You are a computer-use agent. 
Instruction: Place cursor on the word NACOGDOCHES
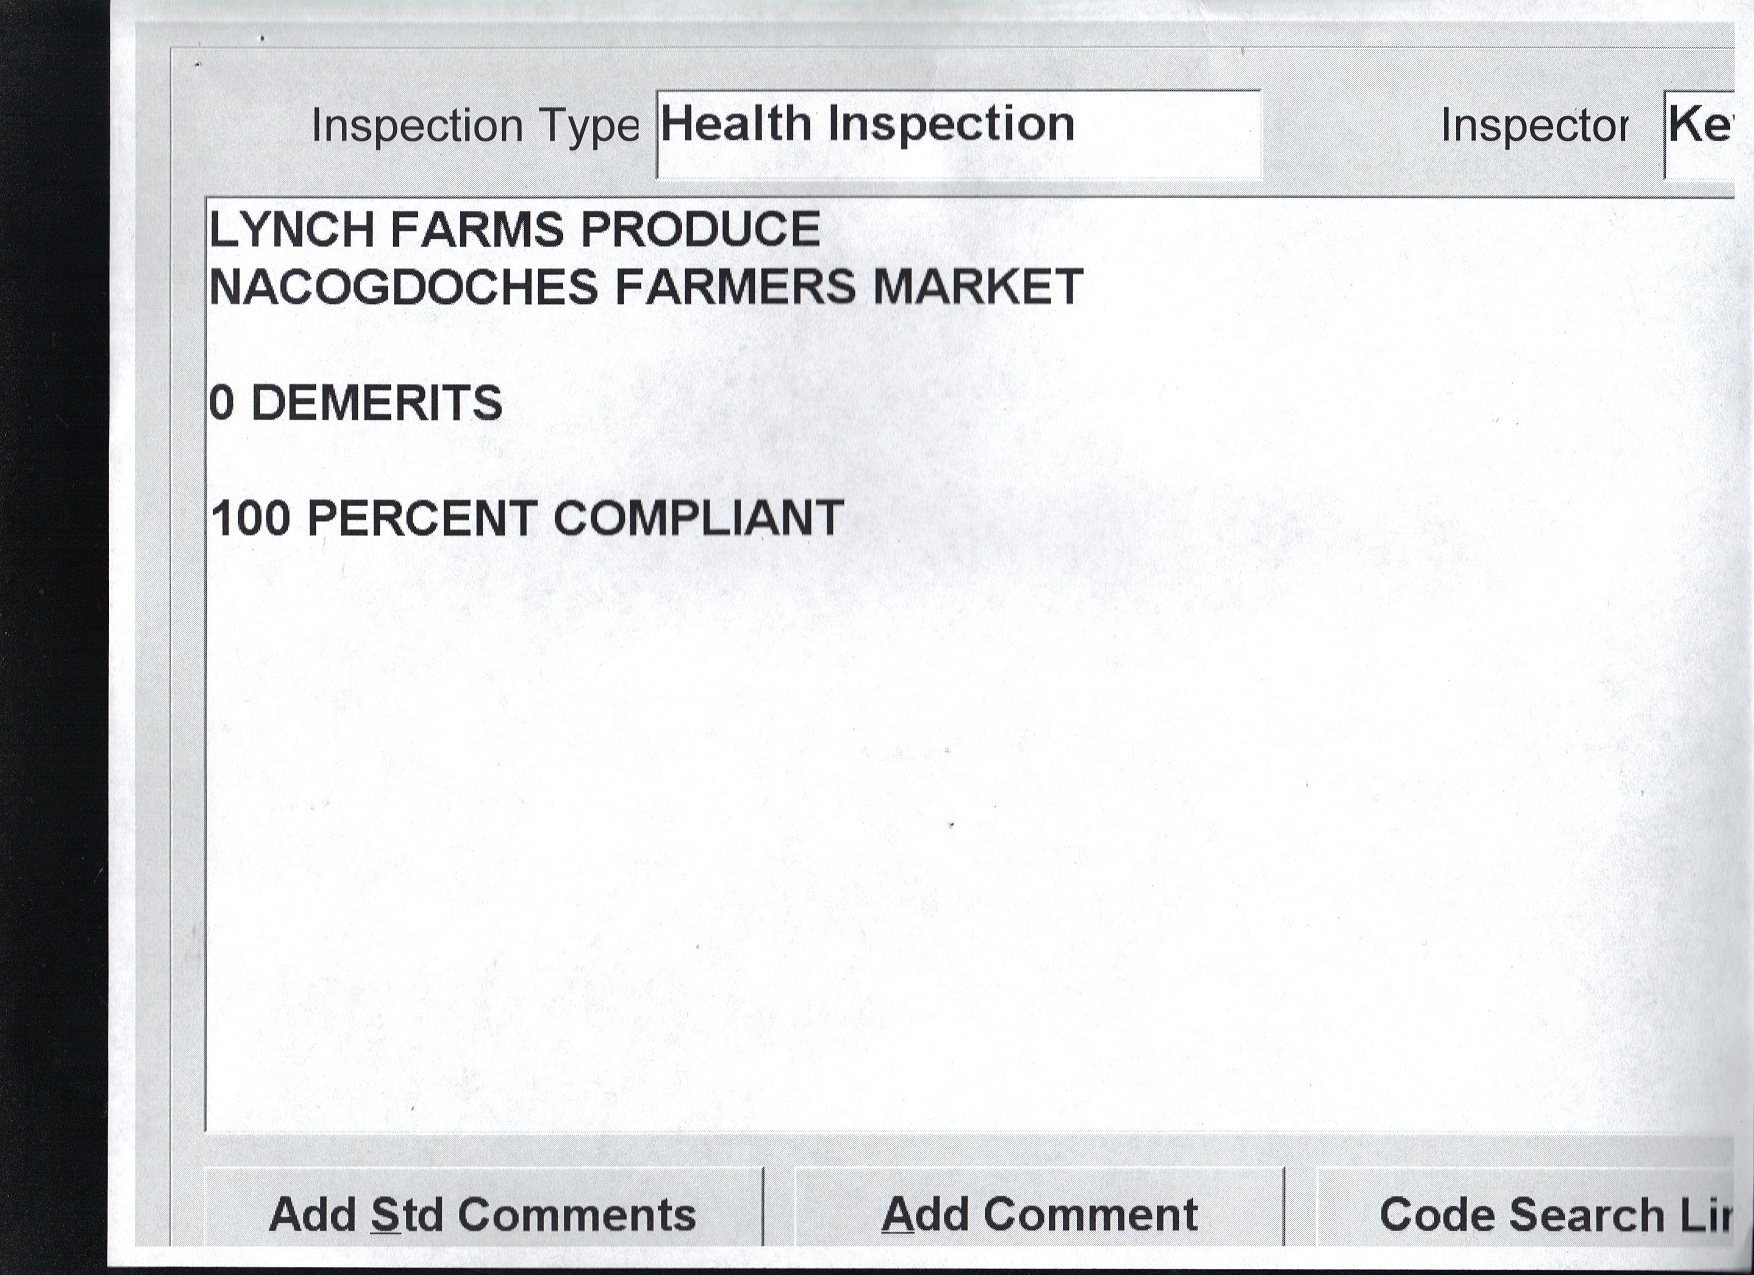point(403,287)
